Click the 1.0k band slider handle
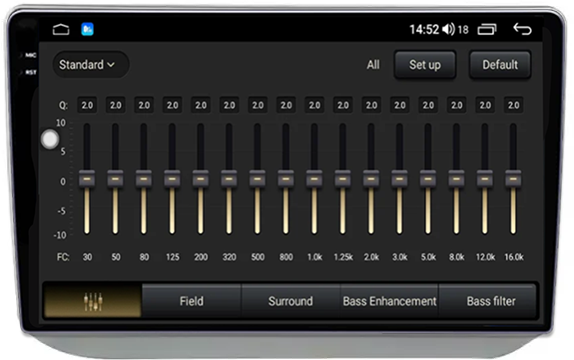Image resolution: width=574 pixels, height=360 pixels. [x=314, y=179]
